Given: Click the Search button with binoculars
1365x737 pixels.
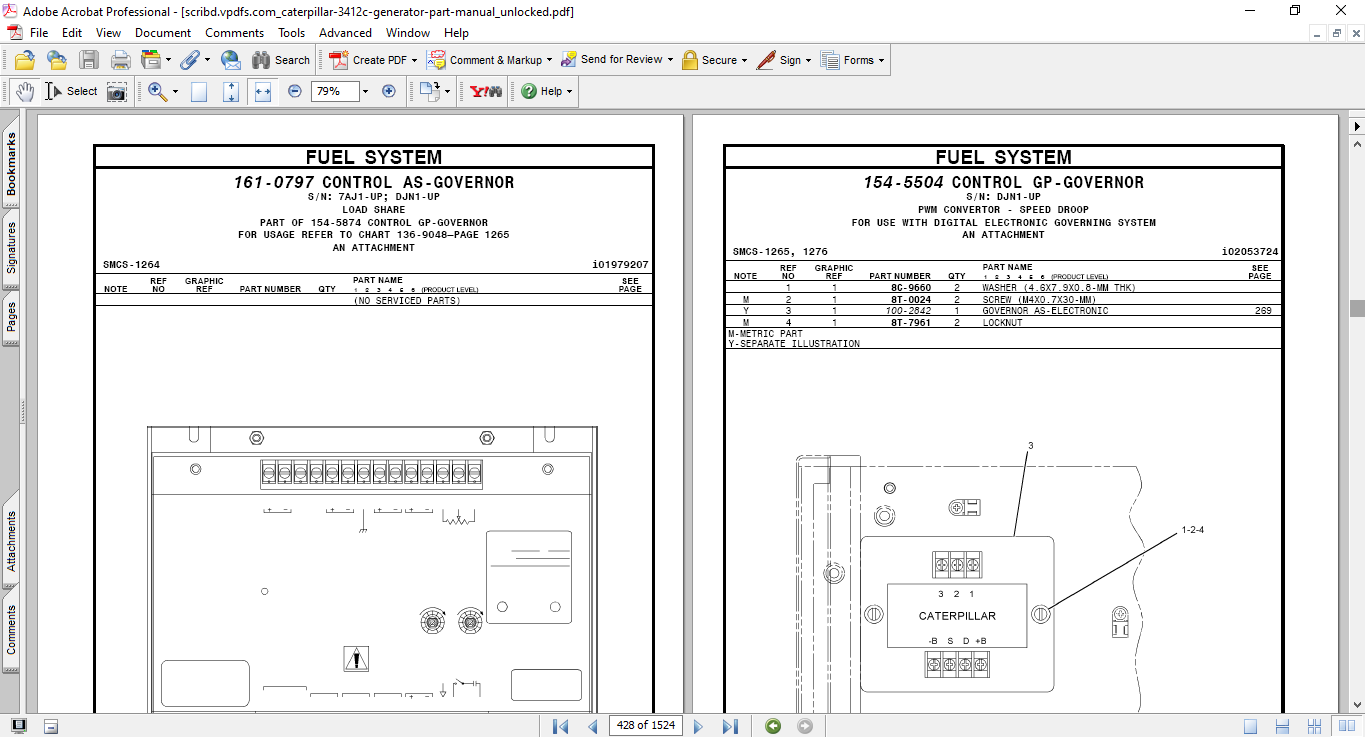Looking at the screenshot, I should point(281,60).
